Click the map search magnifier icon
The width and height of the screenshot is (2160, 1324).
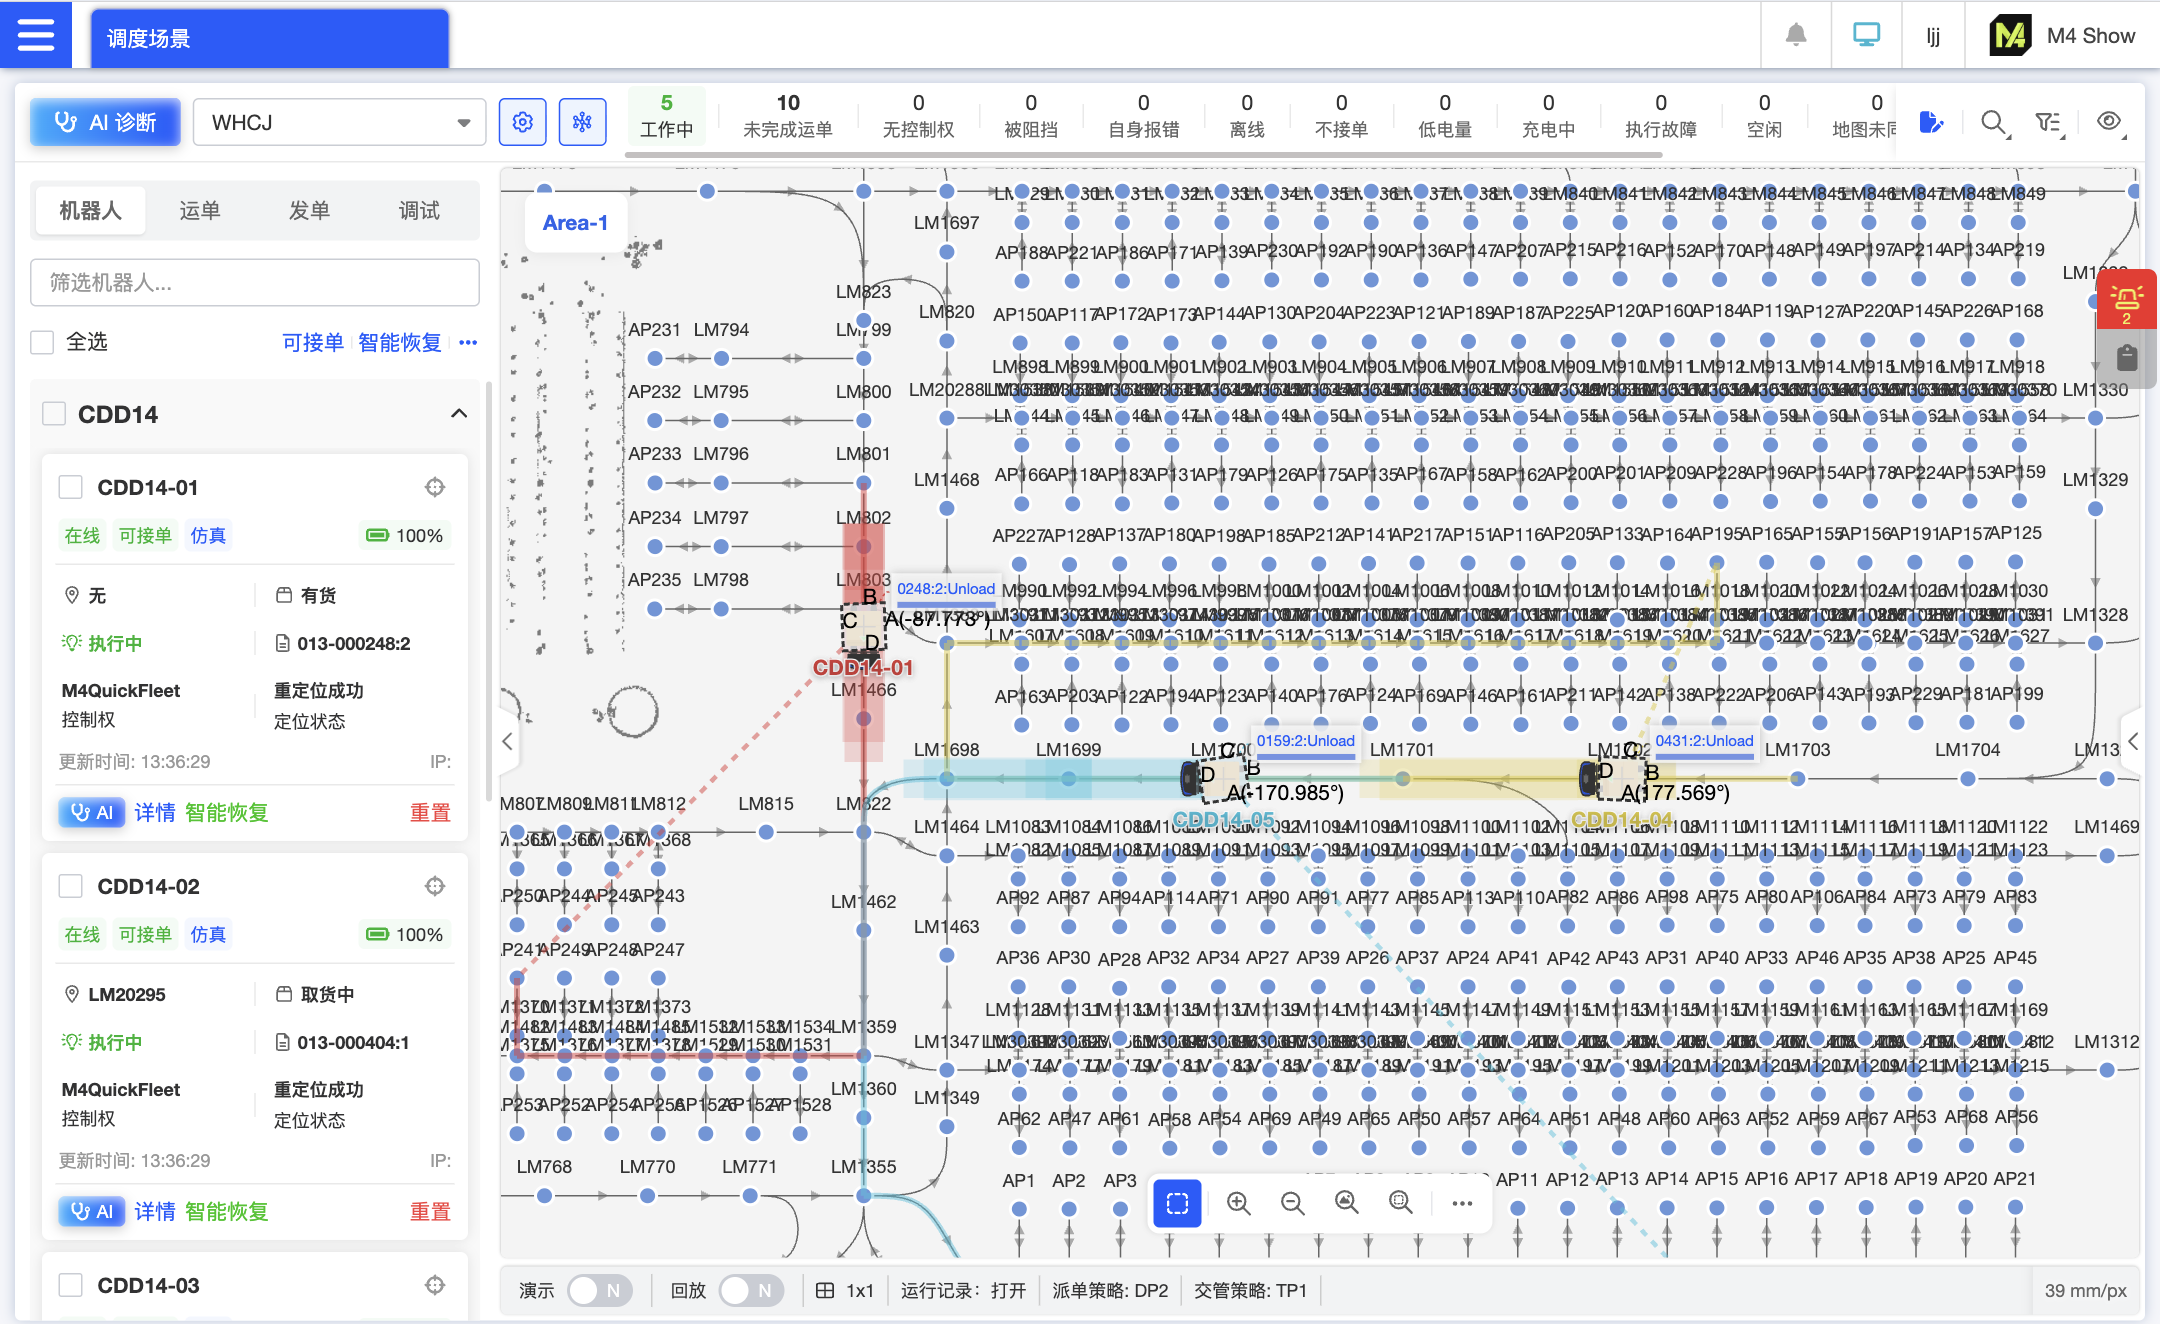(1993, 123)
